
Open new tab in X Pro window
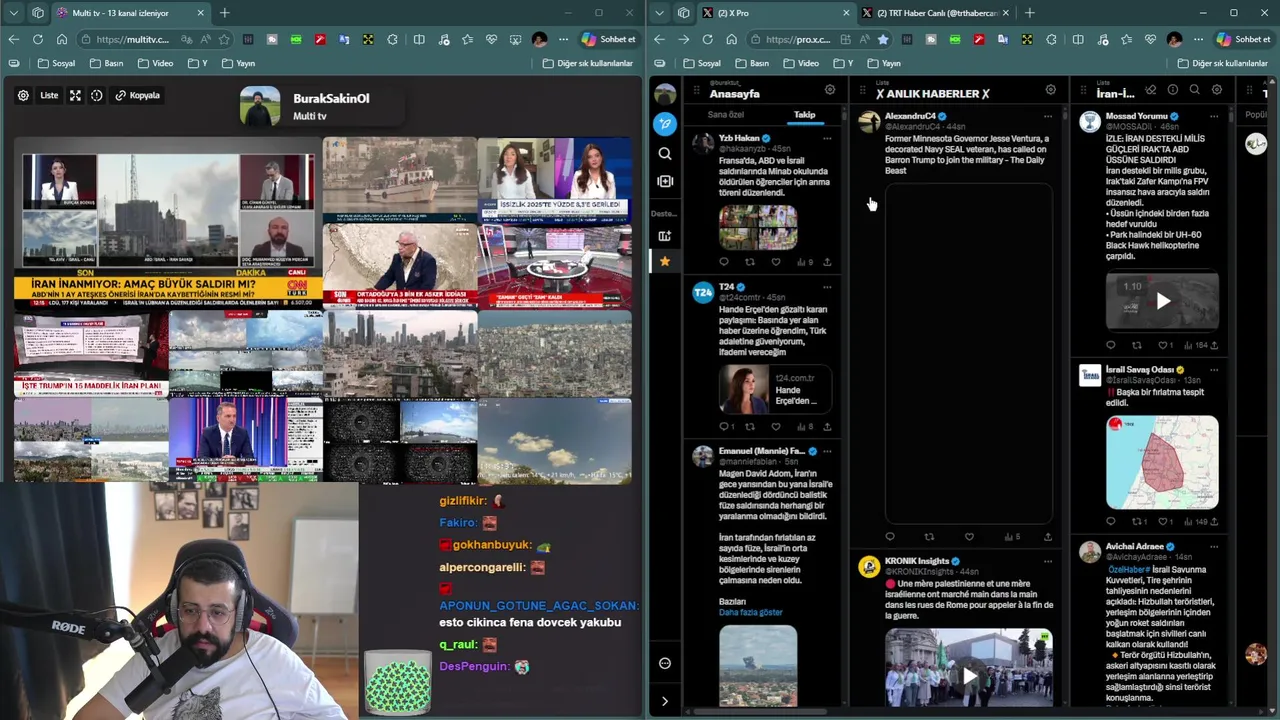point(1030,13)
